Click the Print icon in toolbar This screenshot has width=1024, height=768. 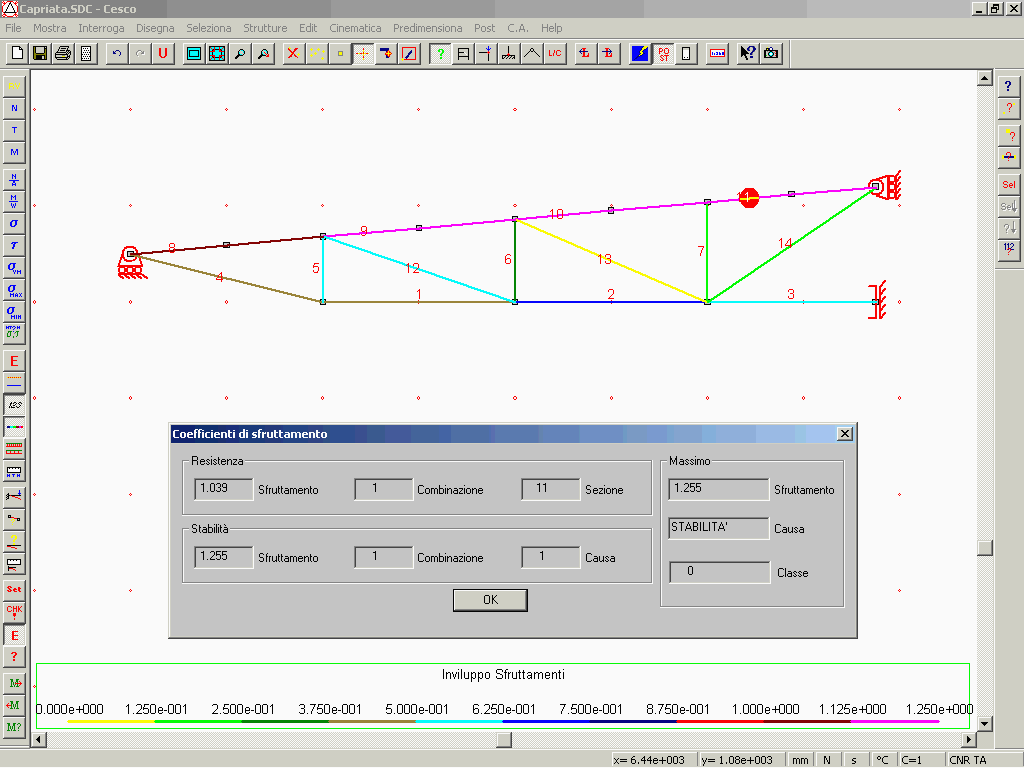(x=63, y=53)
